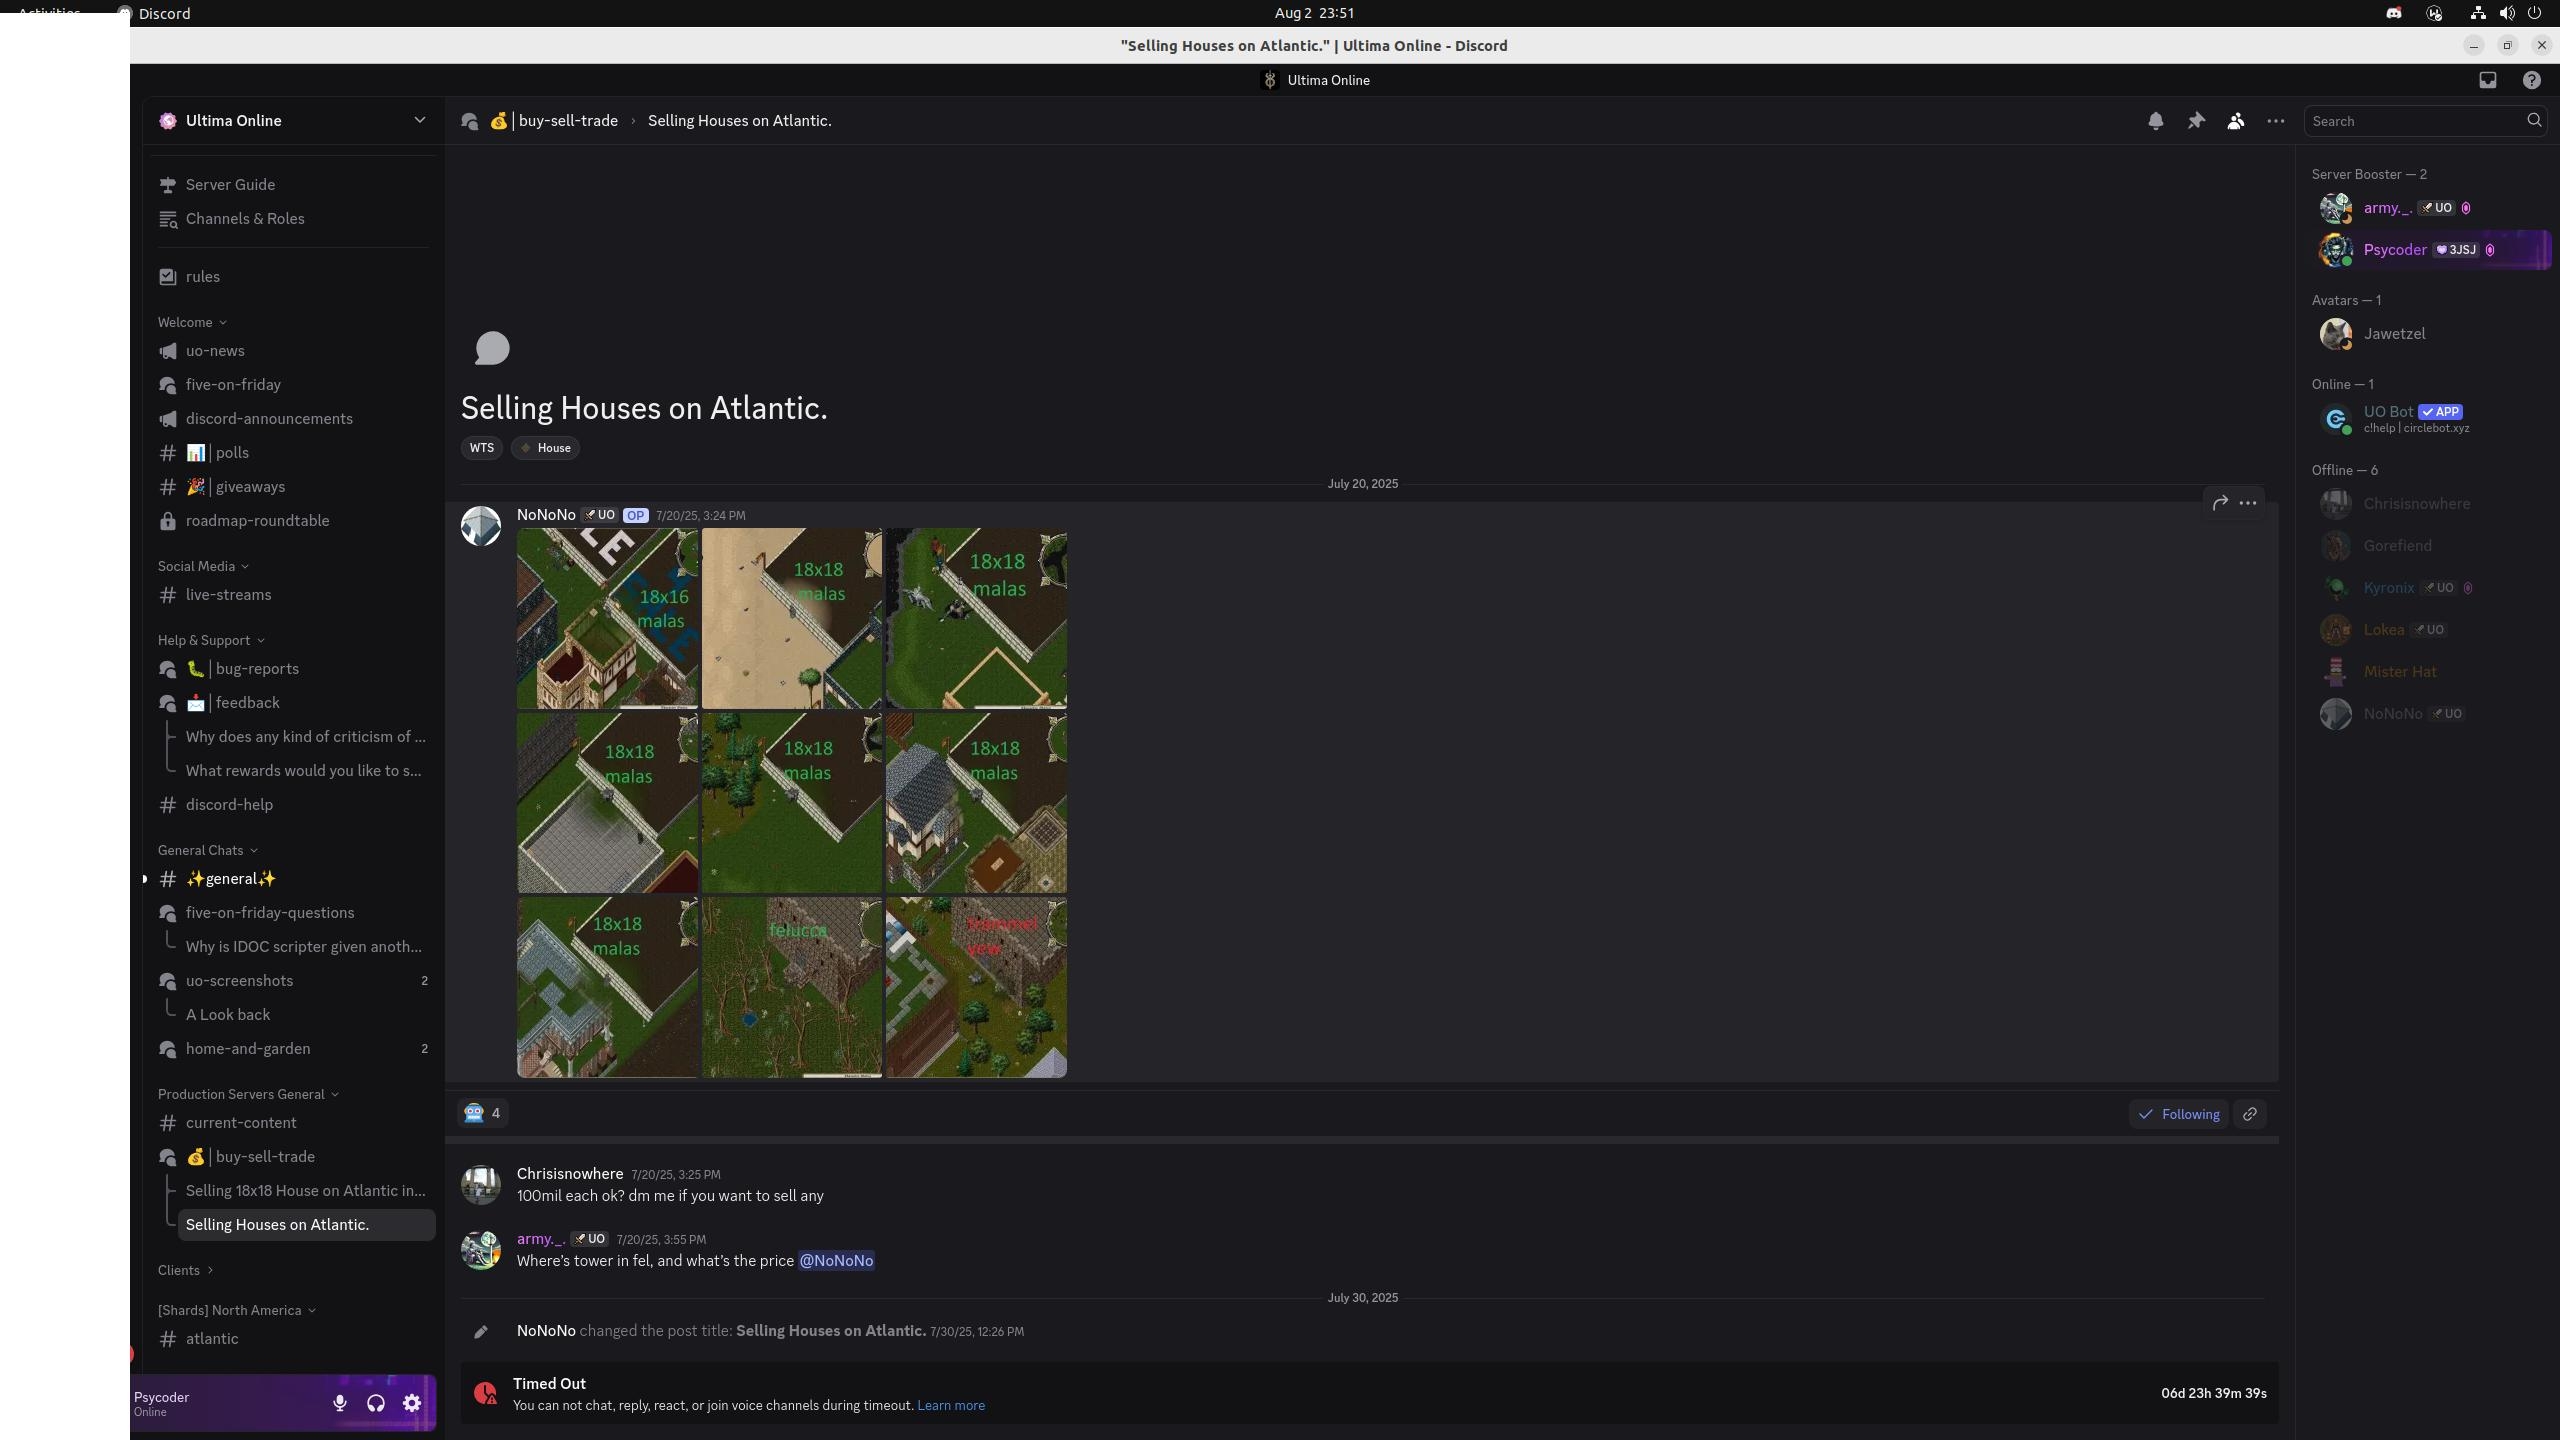Click army._.'s avatar in chat
Screen dimensions: 2560x1440
(x=481, y=1249)
